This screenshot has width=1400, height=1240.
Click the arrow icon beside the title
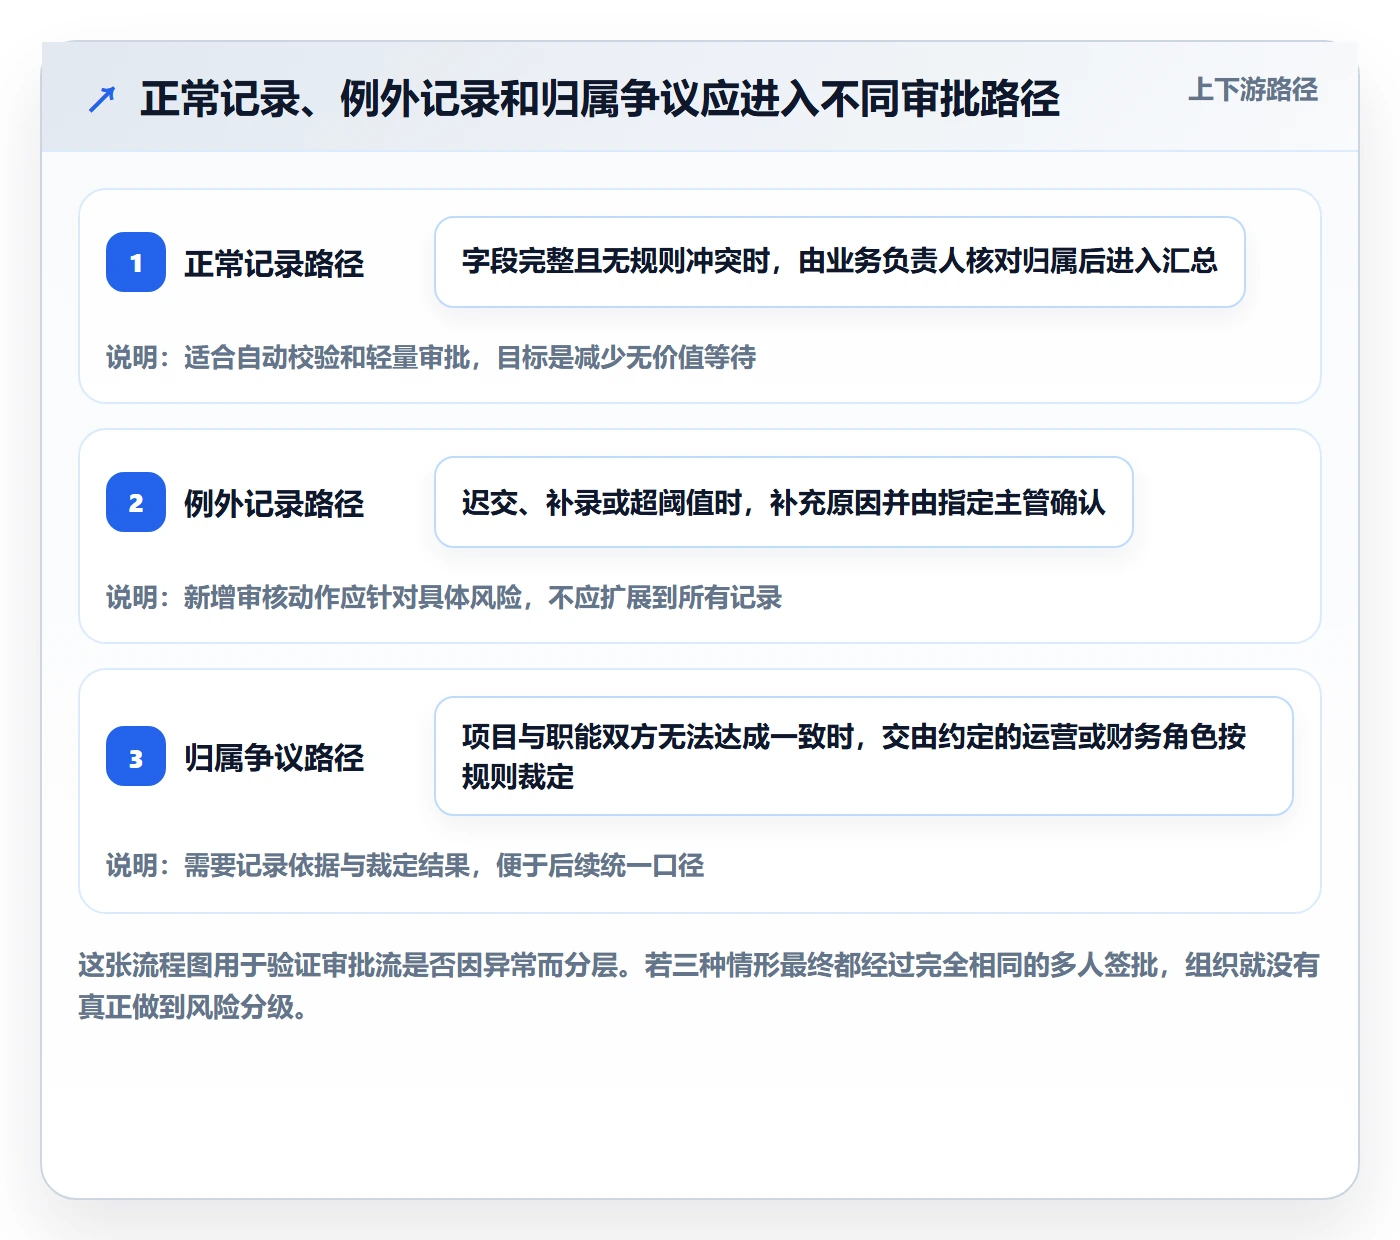(x=102, y=99)
